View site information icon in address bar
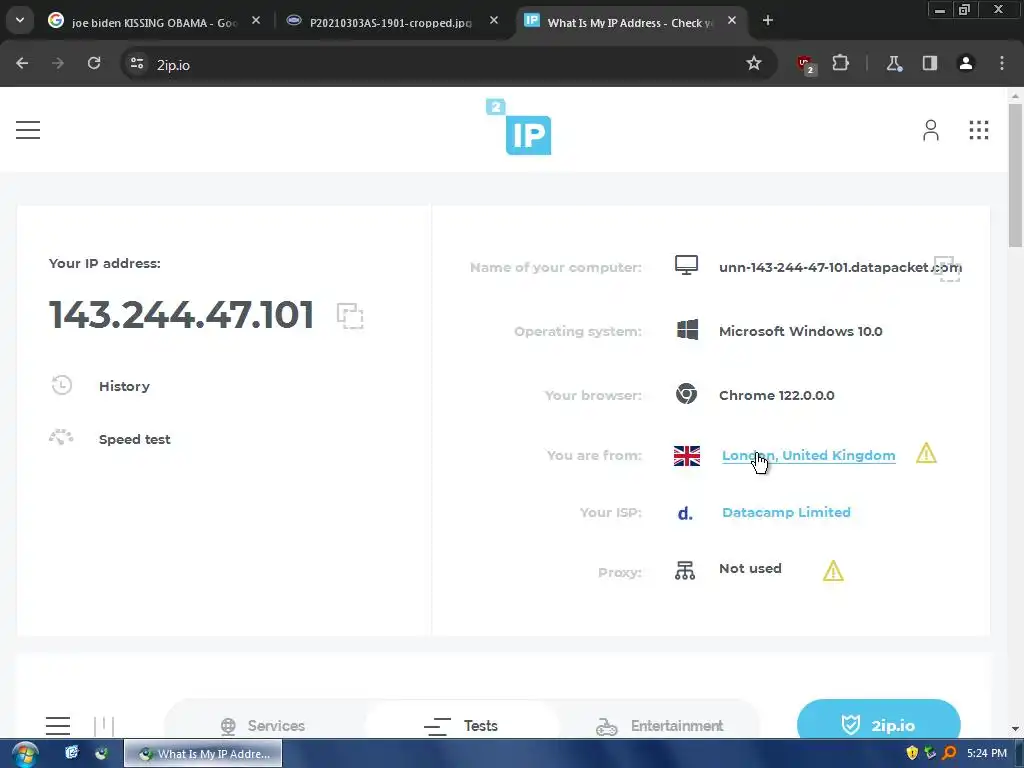The image size is (1024, 768). click(x=136, y=63)
